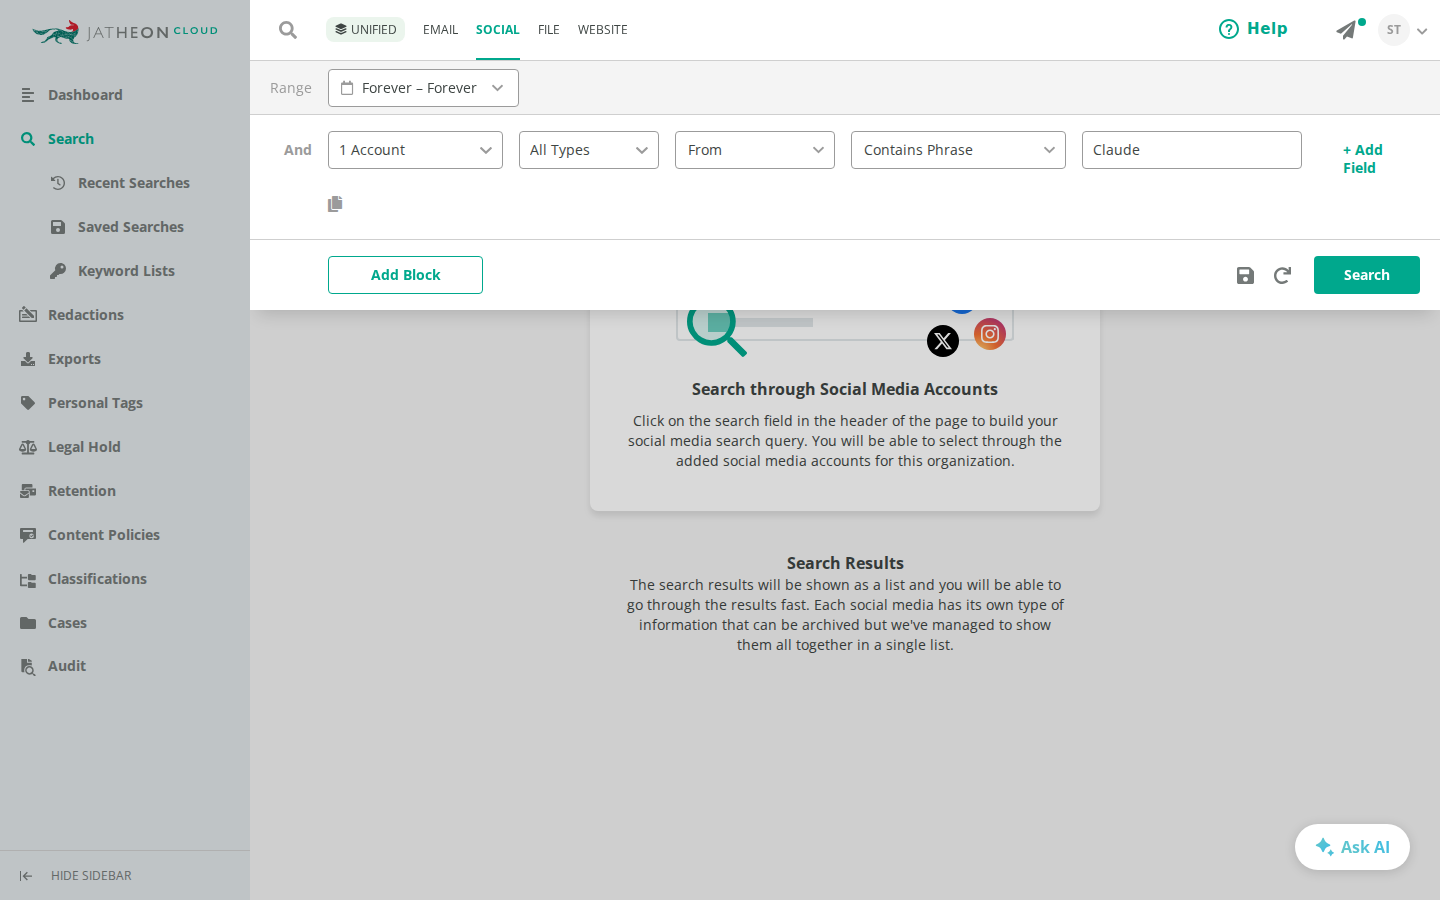
Task: Go to Legal Hold
Action: 84,447
